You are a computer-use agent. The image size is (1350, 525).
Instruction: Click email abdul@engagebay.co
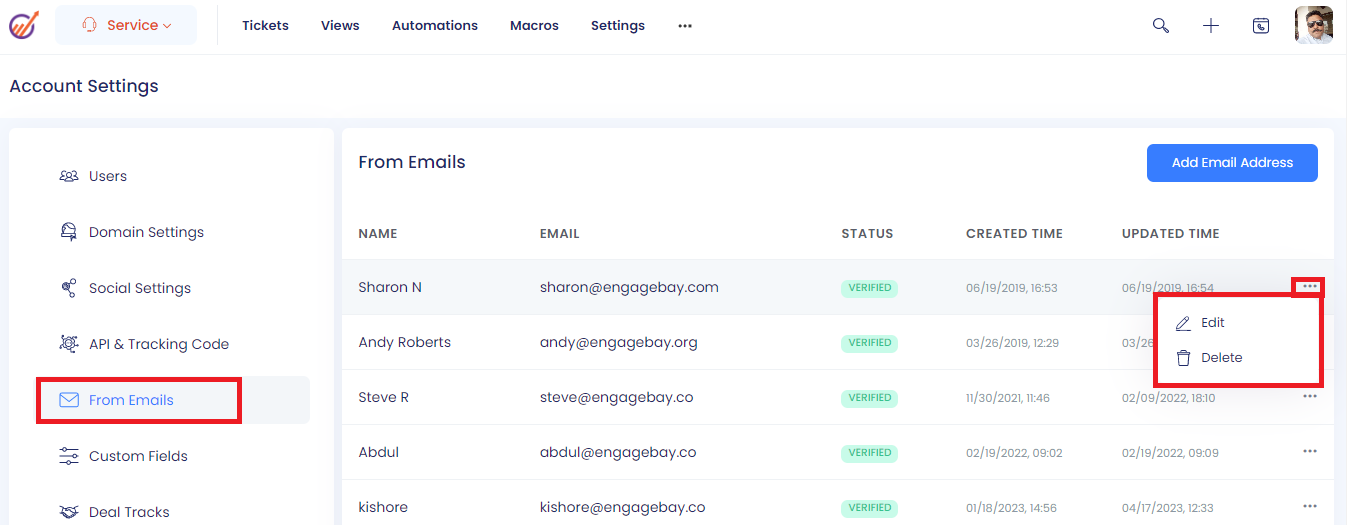(618, 452)
